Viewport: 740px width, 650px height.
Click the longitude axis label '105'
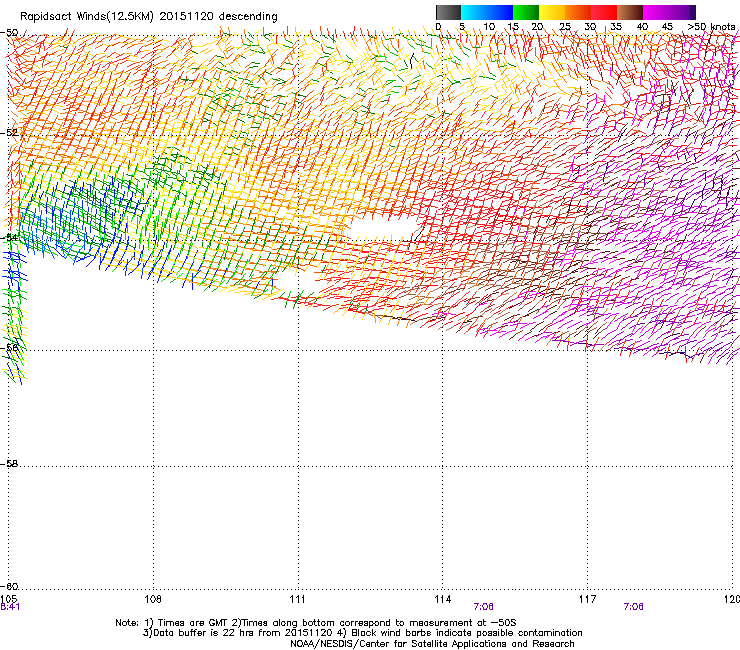coord(9,599)
